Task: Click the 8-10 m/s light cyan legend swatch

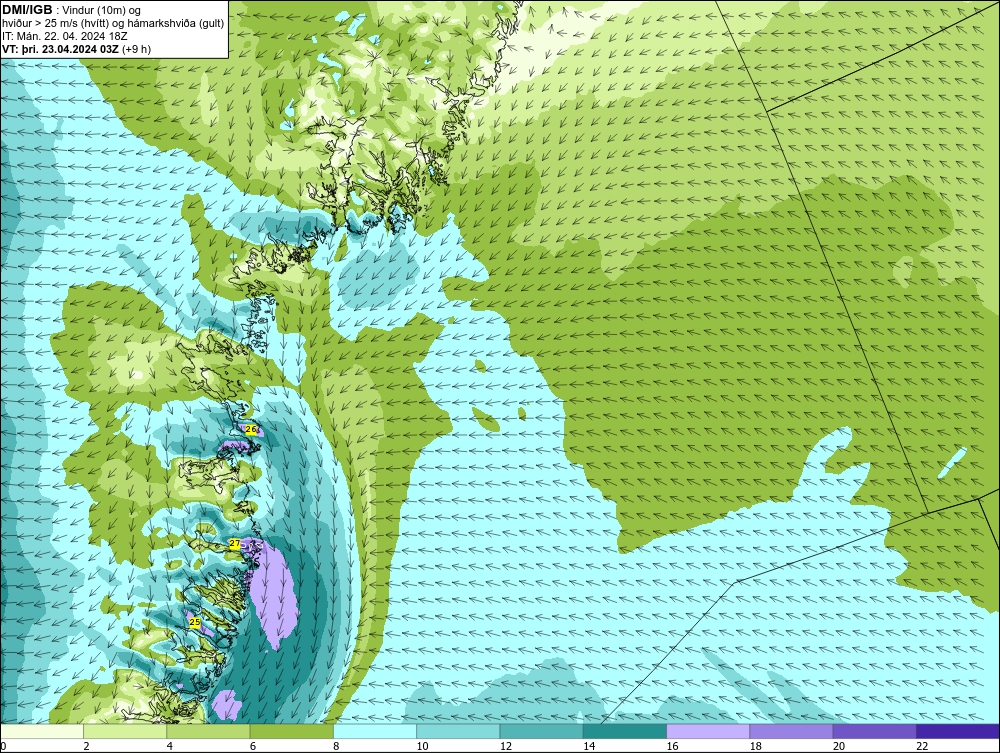Action: click(x=375, y=731)
